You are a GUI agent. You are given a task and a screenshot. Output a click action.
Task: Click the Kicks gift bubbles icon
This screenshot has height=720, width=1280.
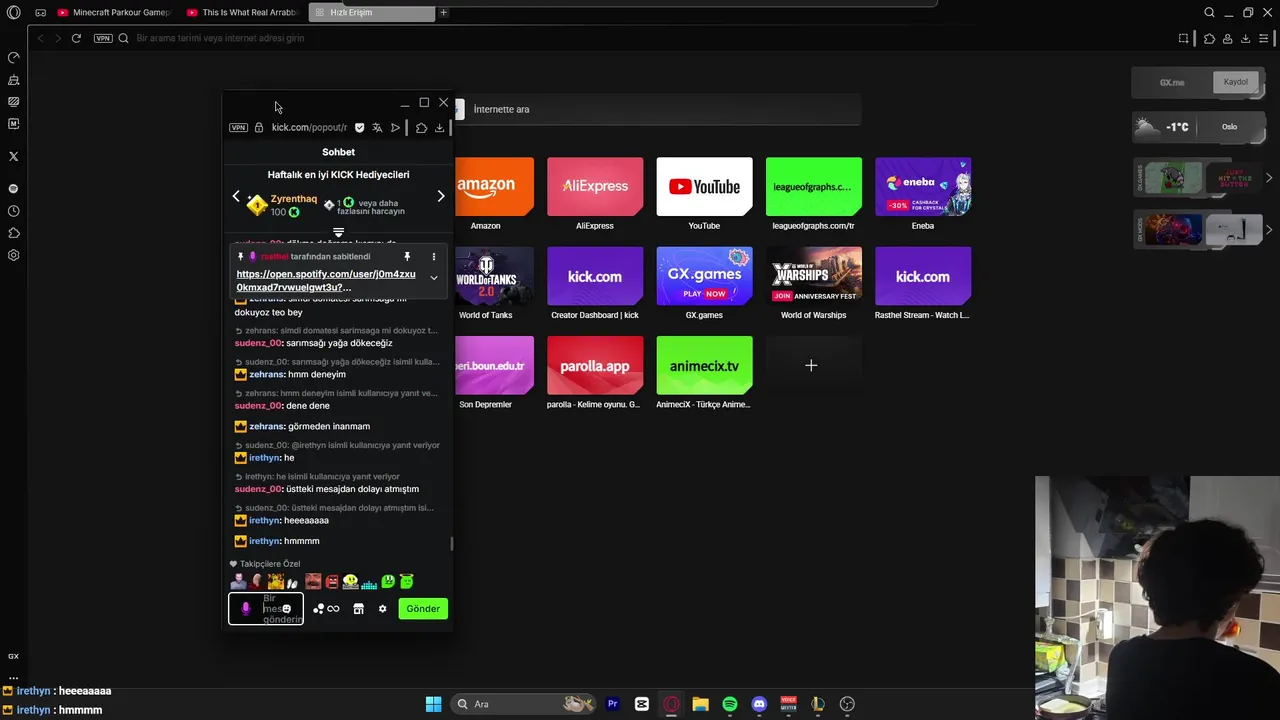(318, 609)
